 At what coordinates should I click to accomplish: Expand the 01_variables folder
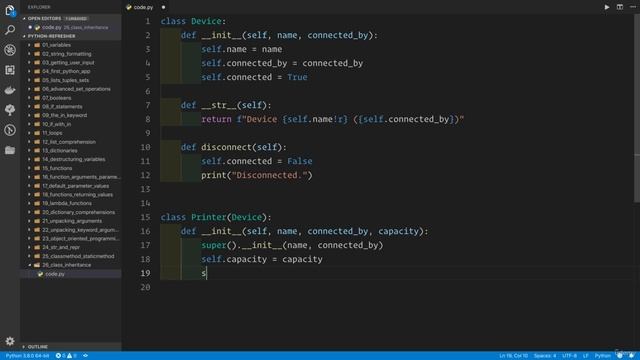pyautogui.click(x=71, y=45)
